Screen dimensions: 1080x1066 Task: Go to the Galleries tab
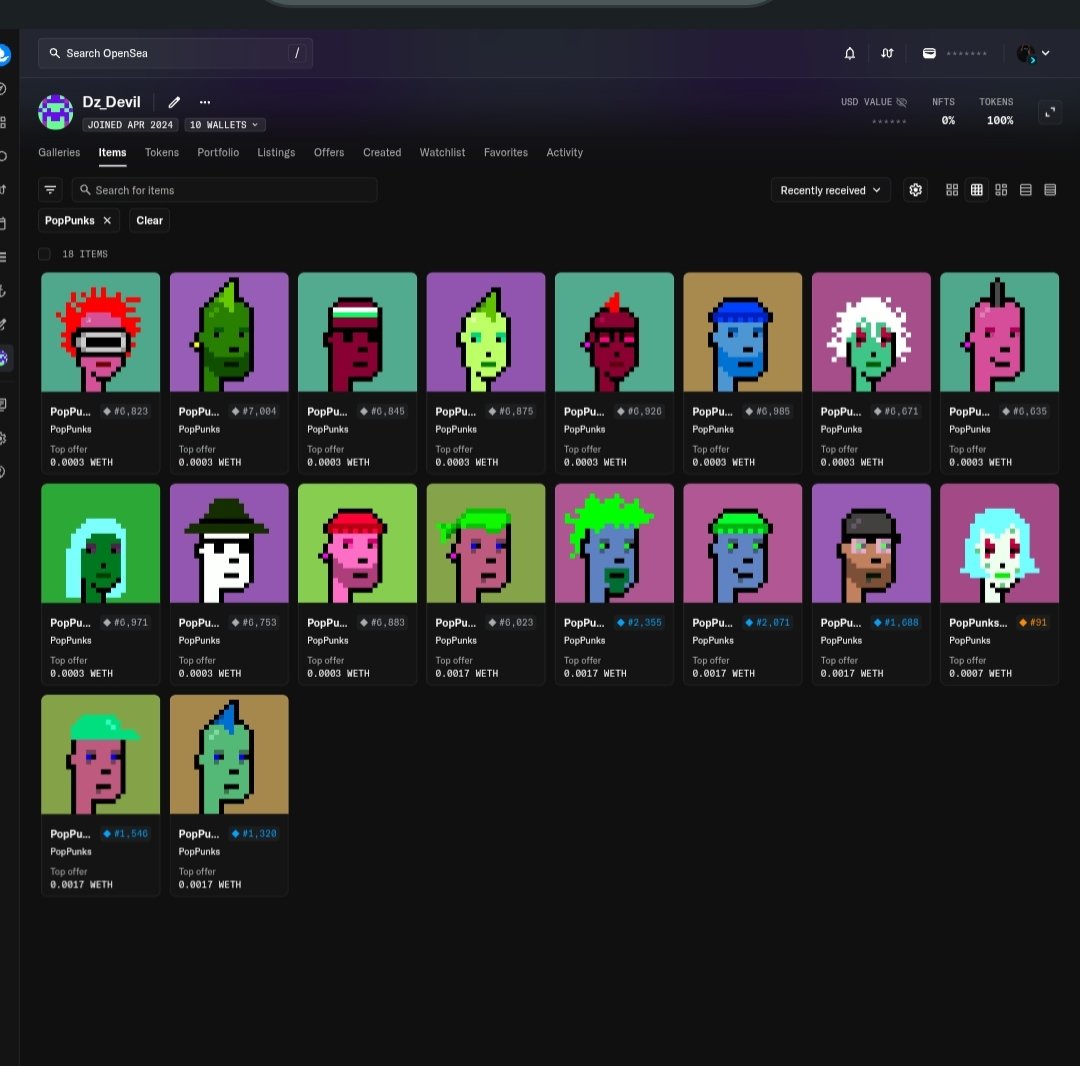coord(59,152)
